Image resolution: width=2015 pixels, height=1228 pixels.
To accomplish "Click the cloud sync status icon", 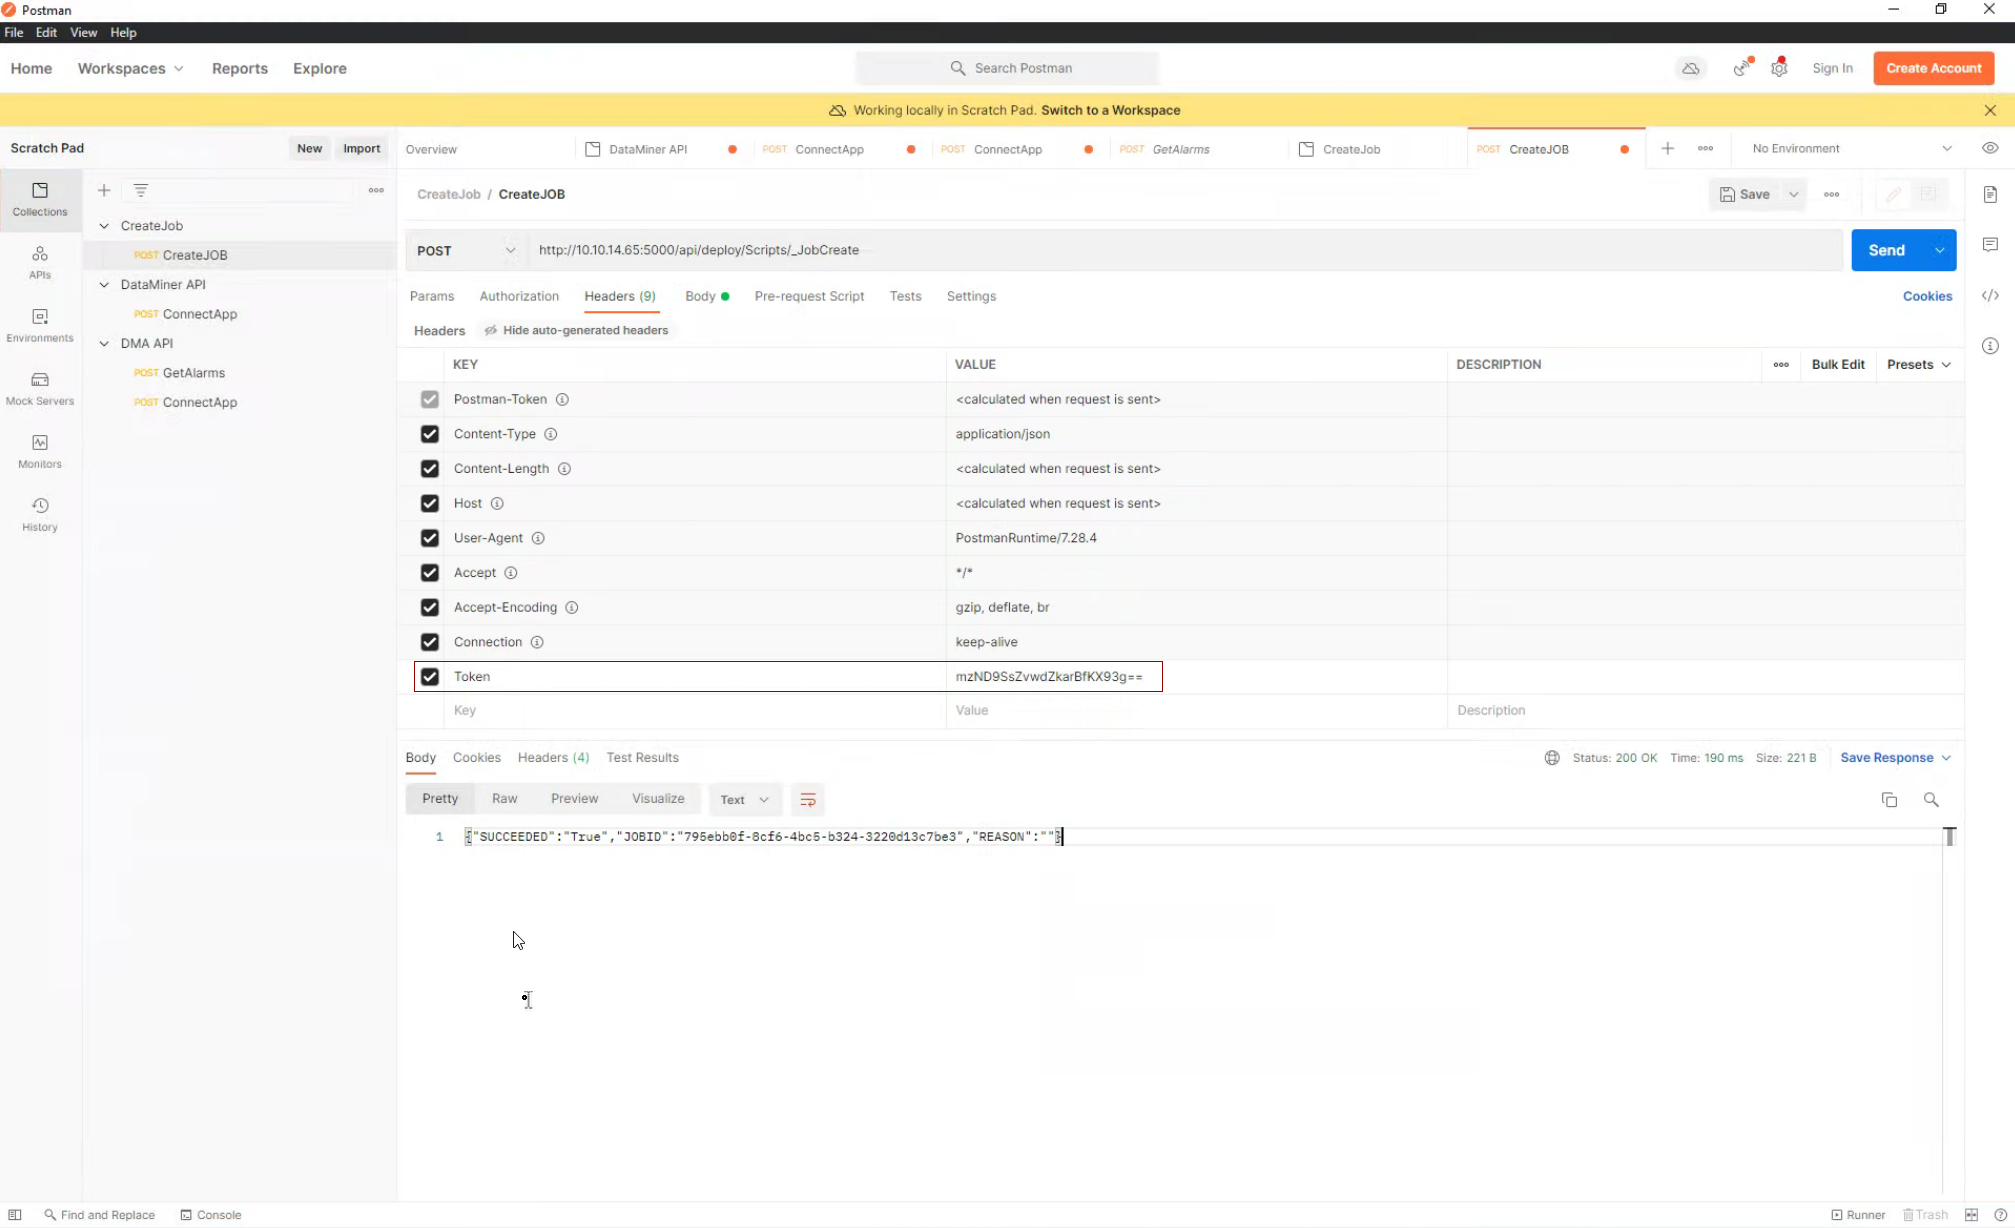I will 1690,68.
